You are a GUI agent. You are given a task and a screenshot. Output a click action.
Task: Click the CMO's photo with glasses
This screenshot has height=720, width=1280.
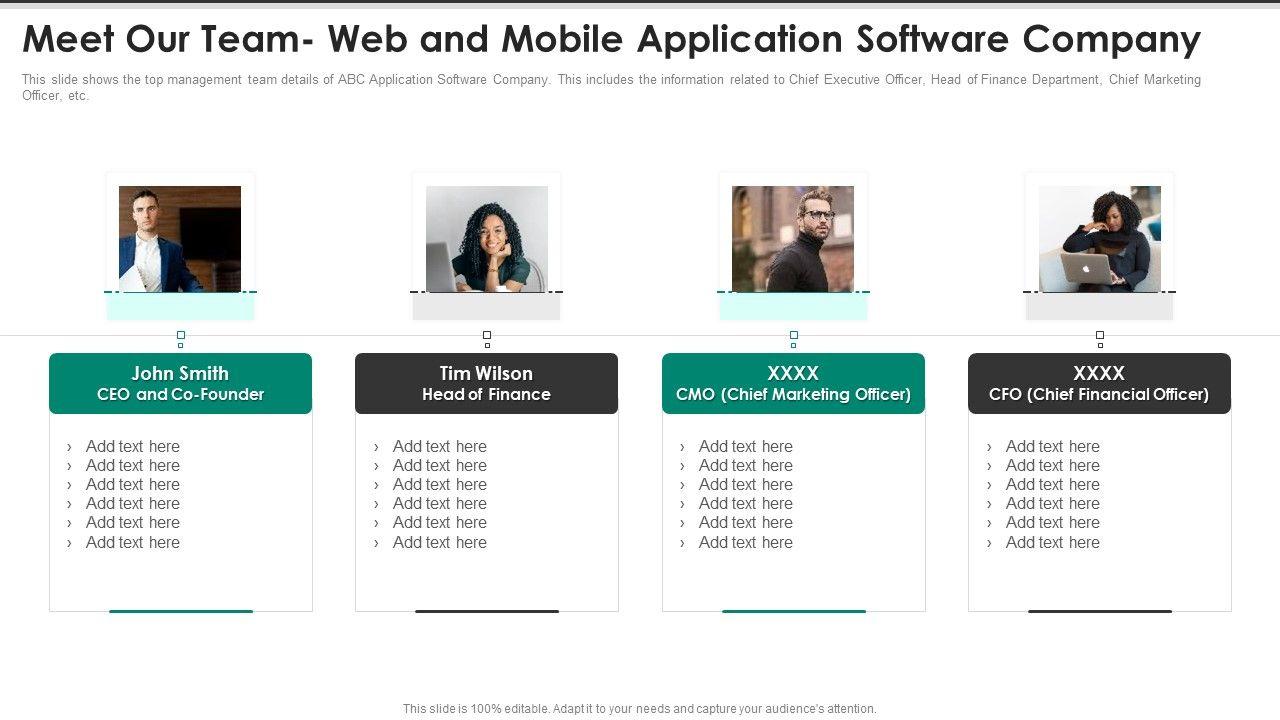point(793,238)
